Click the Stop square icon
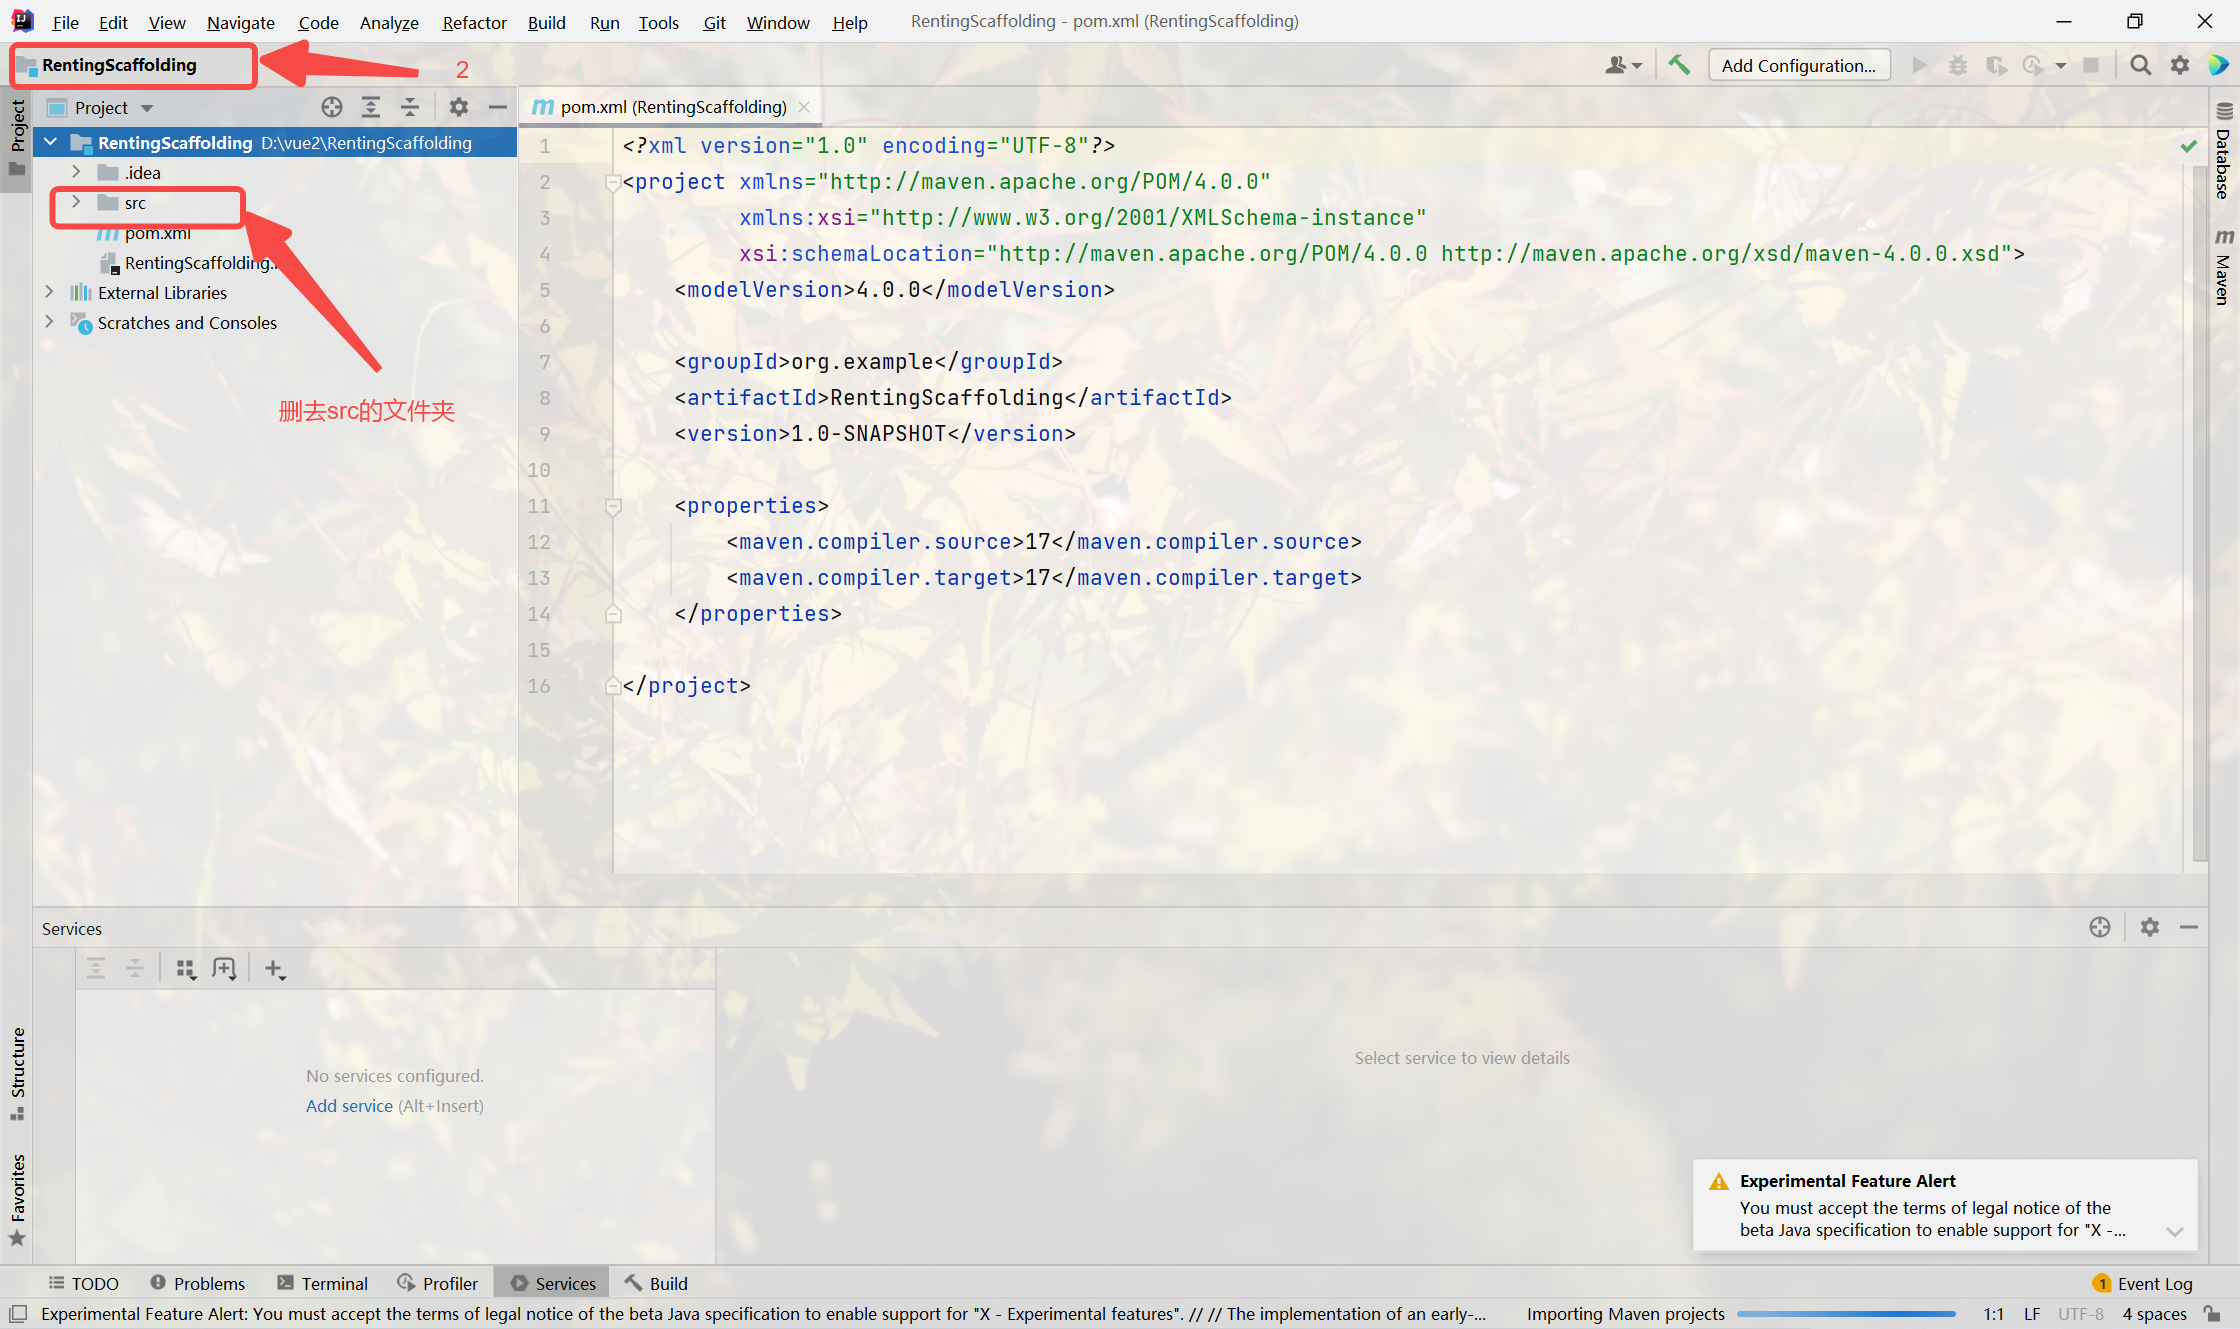This screenshot has width=2240, height=1329. tap(2091, 65)
